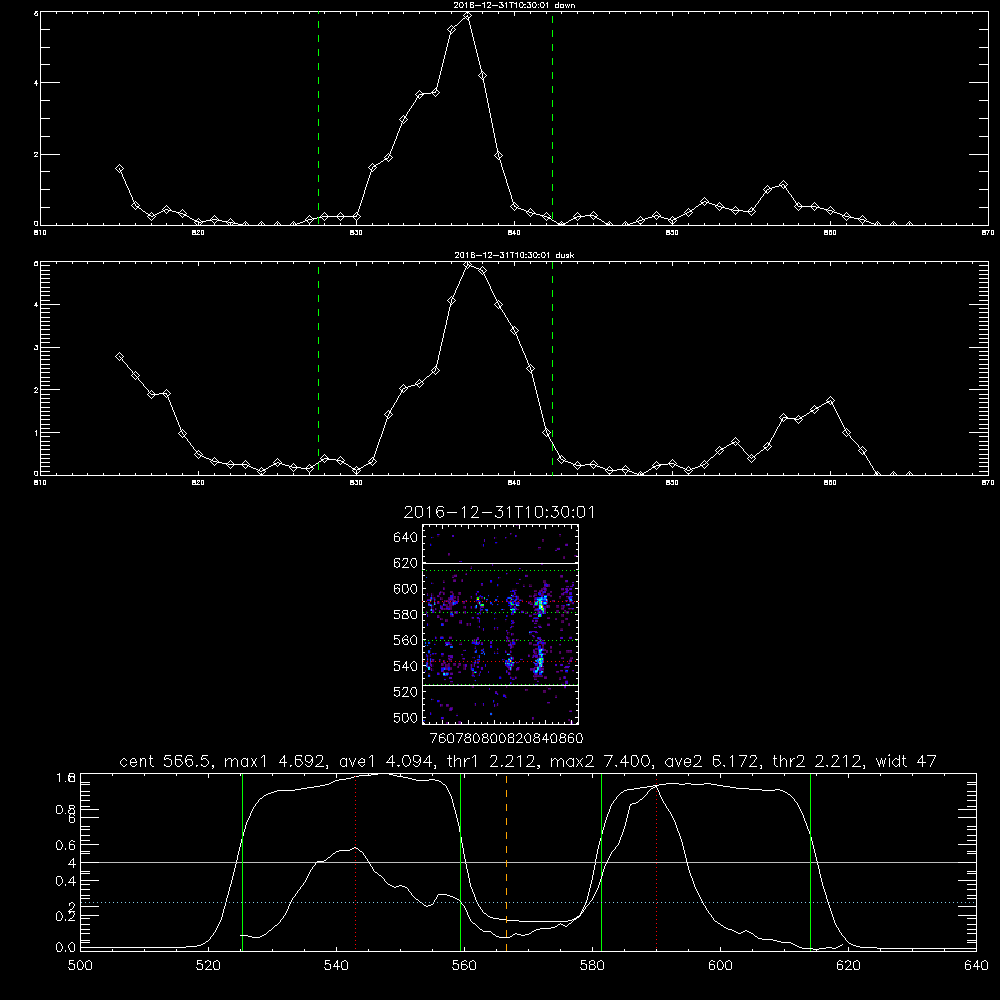The height and width of the screenshot is (1000, 1000).
Task: Click the y-axis label 0.6 on bottom plot
Action: pyautogui.click(x=66, y=845)
